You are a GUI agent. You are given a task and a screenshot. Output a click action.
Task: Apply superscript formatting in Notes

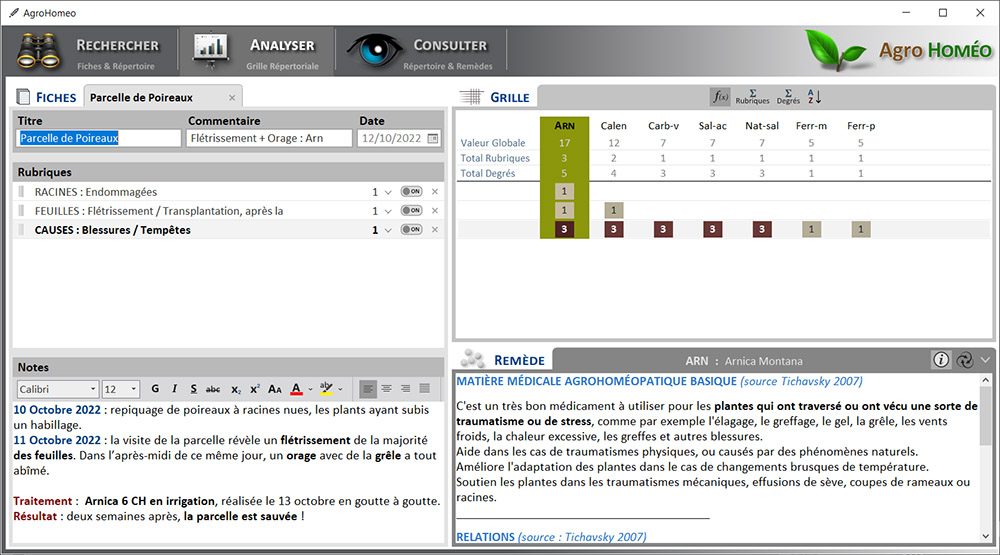click(x=254, y=388)
